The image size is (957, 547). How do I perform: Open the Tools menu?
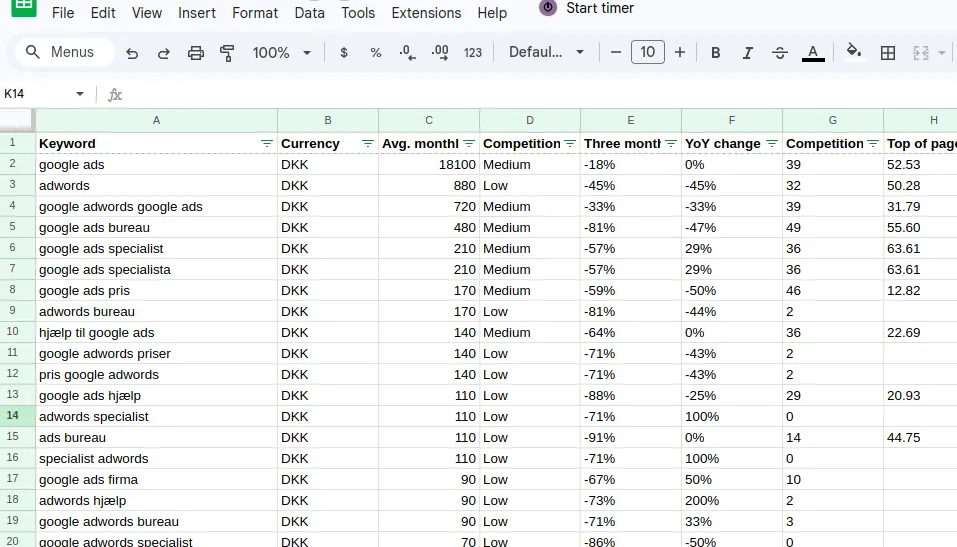click(358, 13)
